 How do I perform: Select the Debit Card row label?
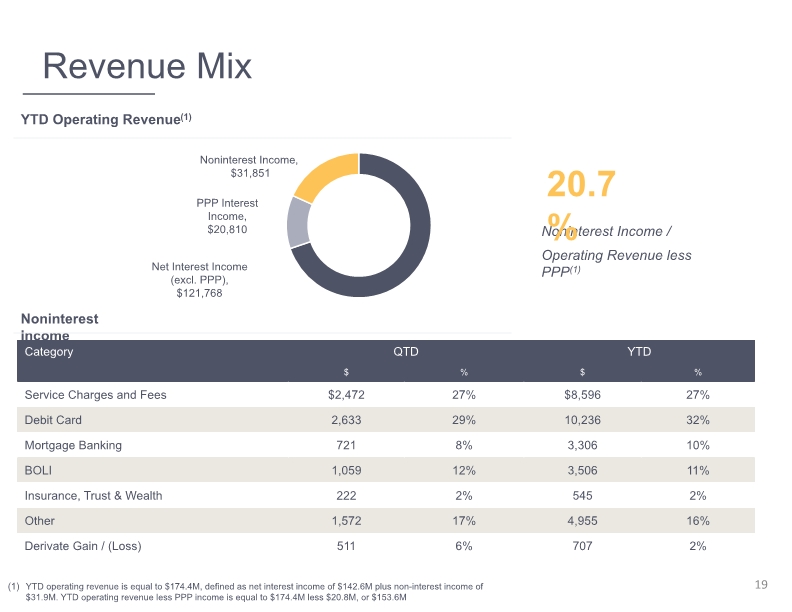coord(53,420)
